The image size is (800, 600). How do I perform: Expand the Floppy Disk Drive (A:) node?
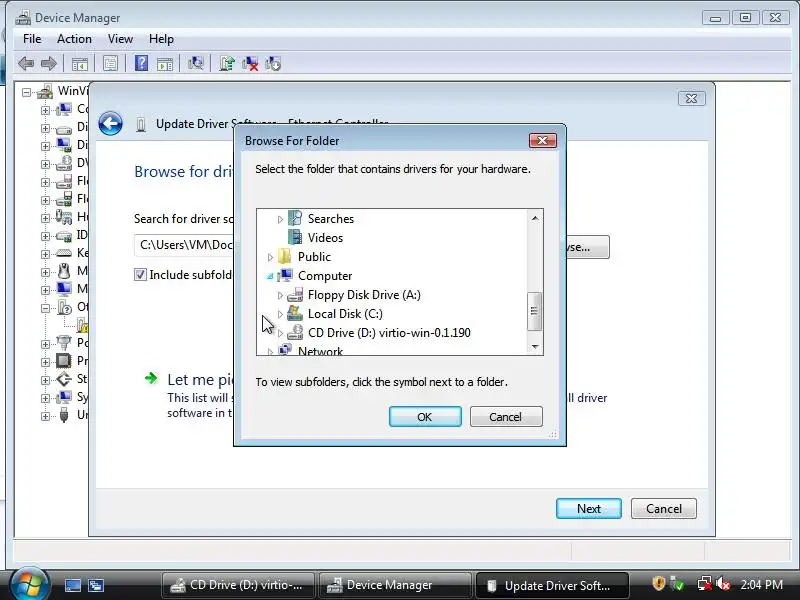(280, 295)
